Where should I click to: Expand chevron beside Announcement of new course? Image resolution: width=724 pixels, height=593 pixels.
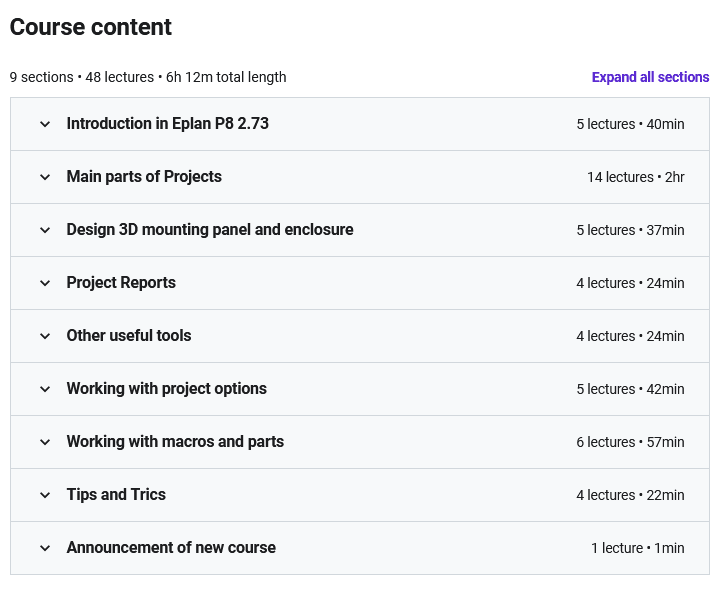point(45,548)
